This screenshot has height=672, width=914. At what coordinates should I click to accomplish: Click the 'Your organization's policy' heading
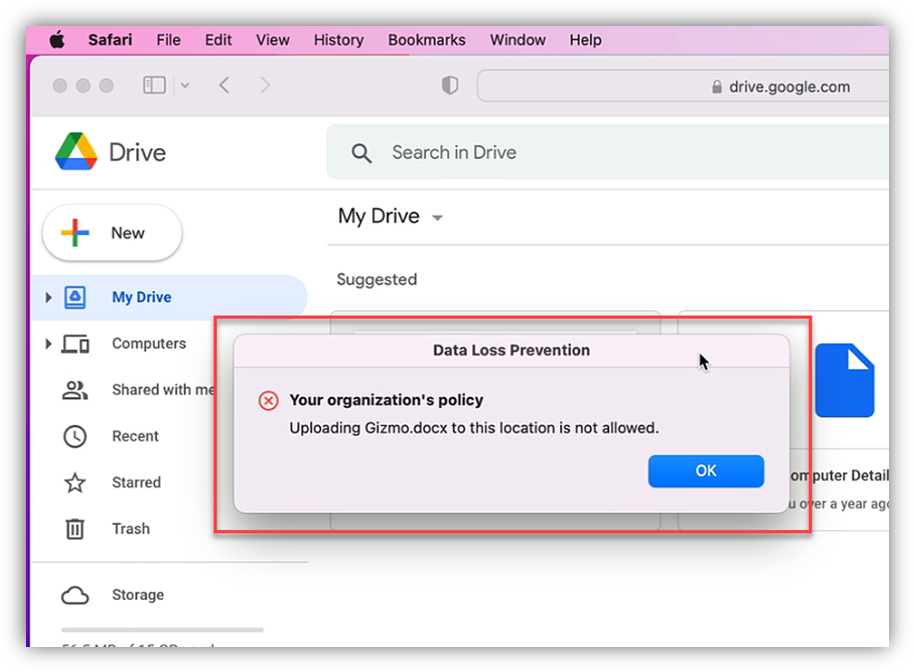pos(386,400)
